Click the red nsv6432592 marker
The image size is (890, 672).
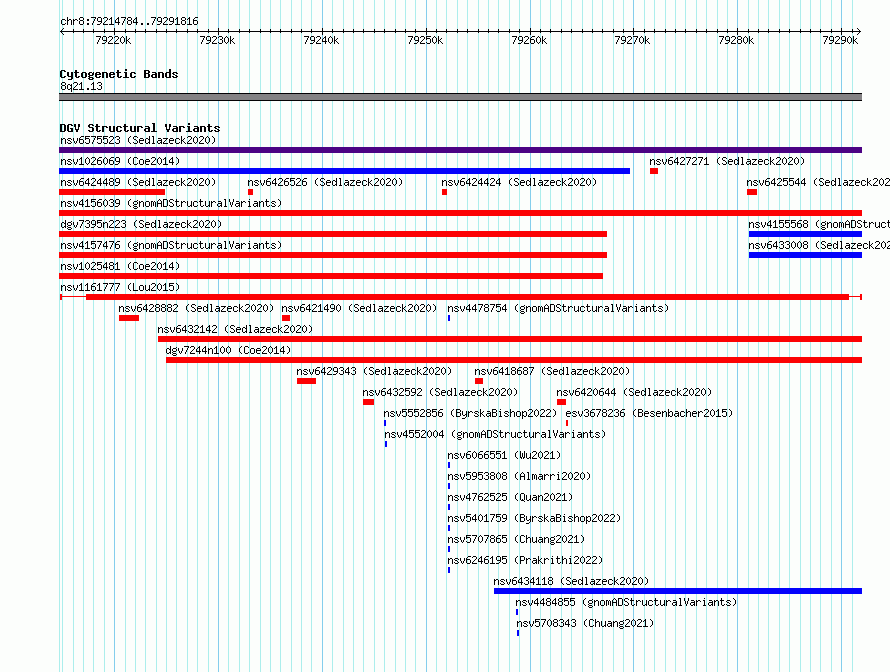pyautogui.click(x=368, y=402)
